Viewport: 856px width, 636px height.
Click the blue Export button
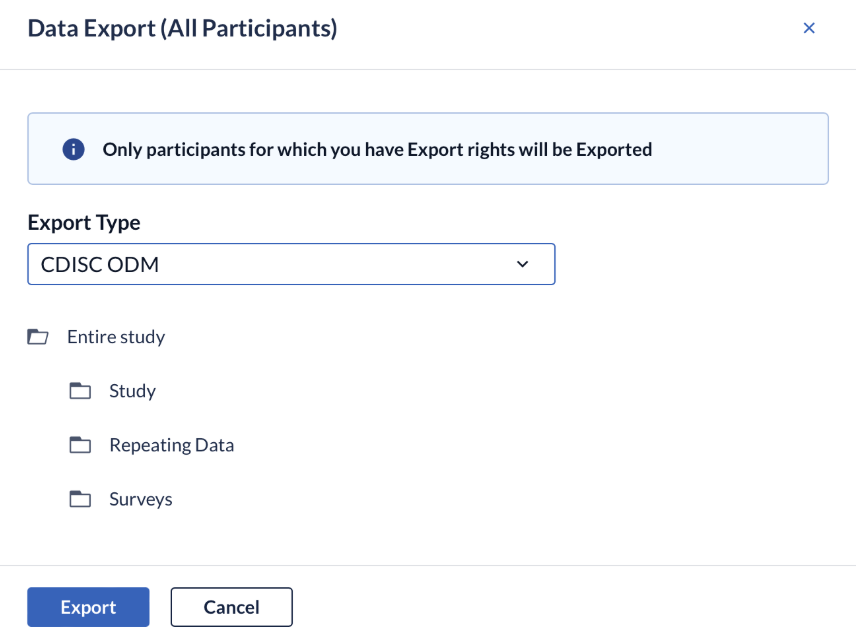88,607
